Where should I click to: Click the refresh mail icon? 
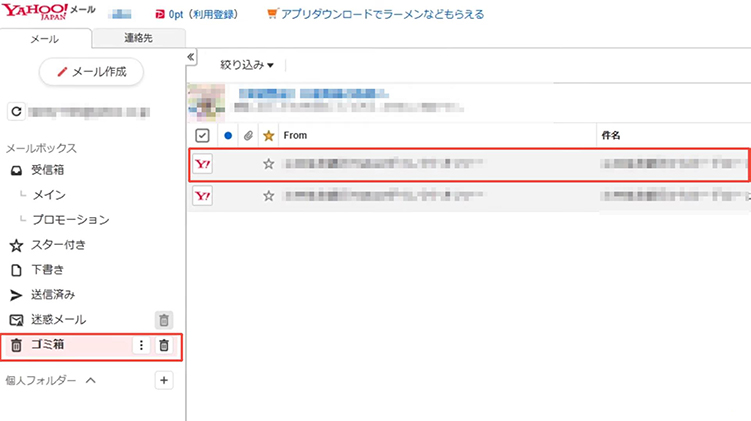click(16, 112)
